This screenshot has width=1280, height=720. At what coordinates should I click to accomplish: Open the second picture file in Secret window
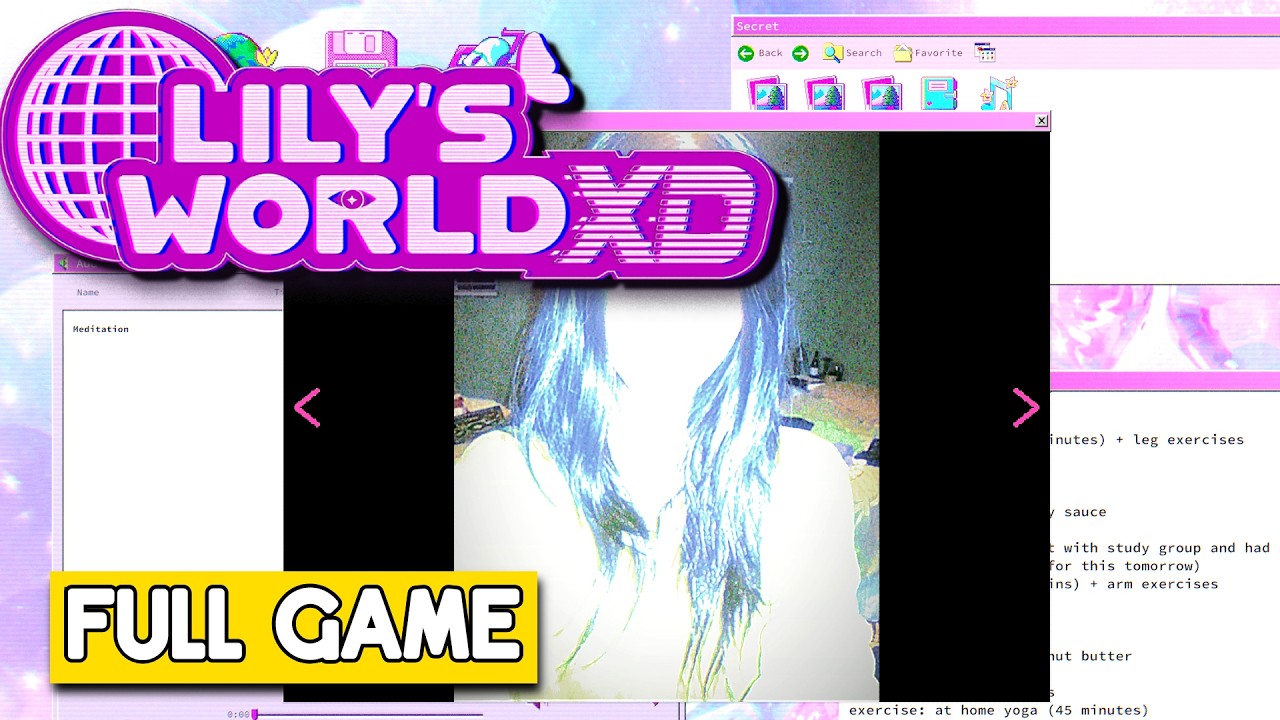click(x=825, y=94)
